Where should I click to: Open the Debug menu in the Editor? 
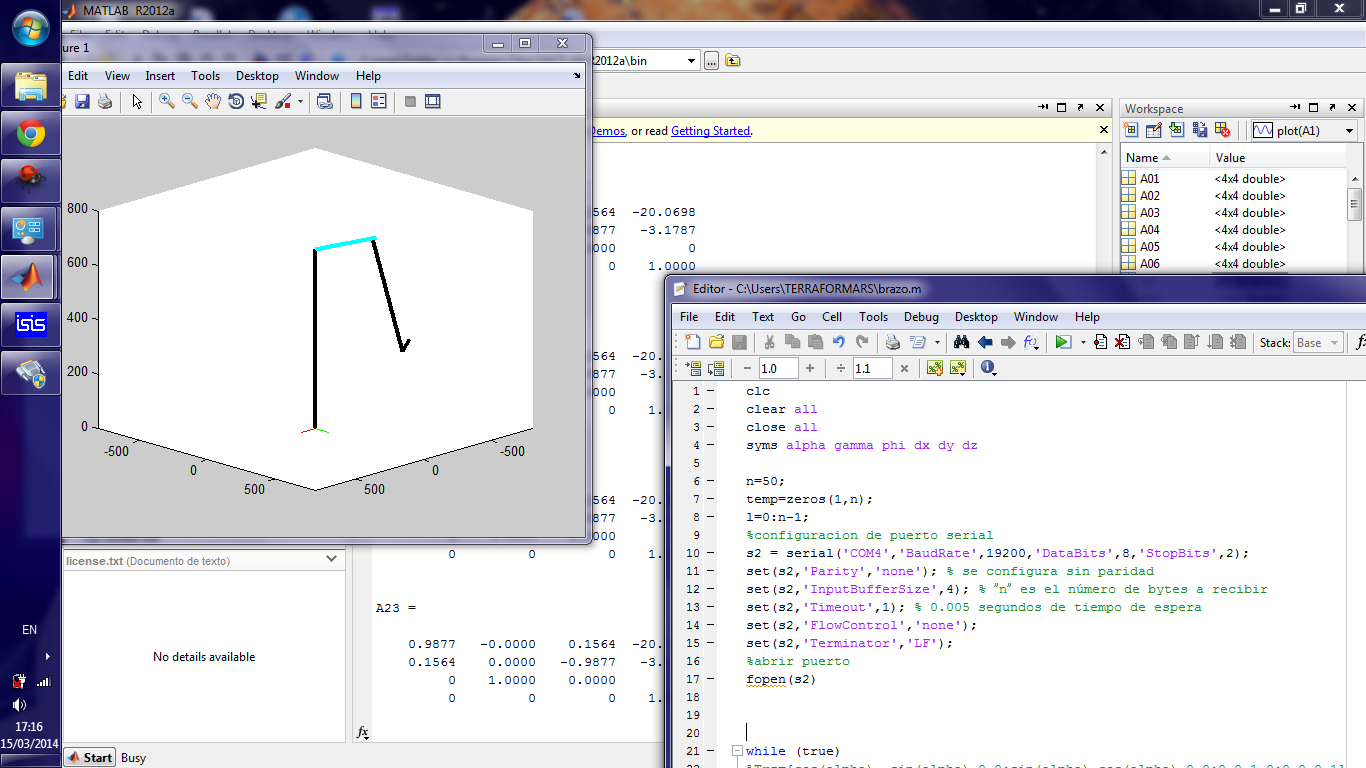(920, 317)
